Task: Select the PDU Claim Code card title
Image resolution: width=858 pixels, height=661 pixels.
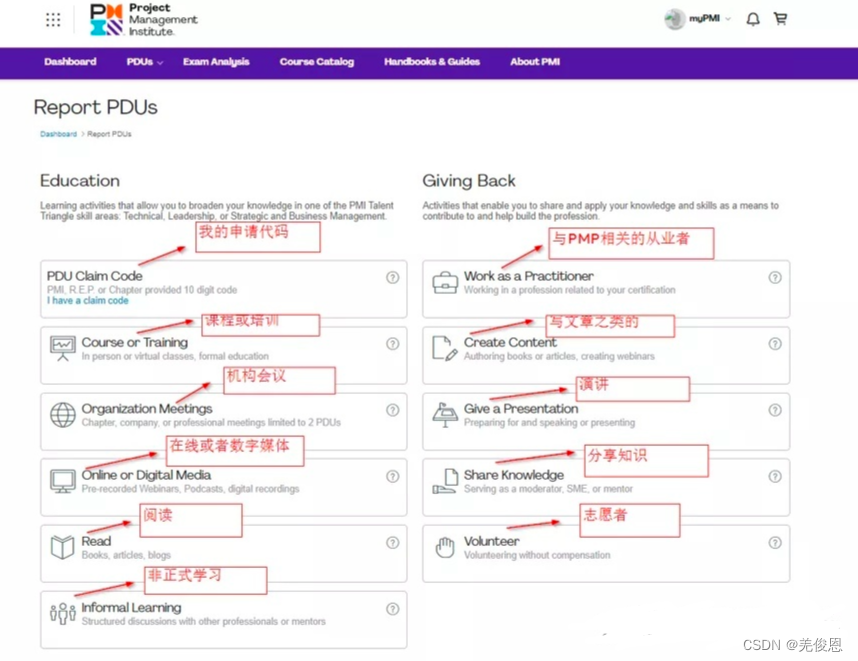Action: (94, 276)
